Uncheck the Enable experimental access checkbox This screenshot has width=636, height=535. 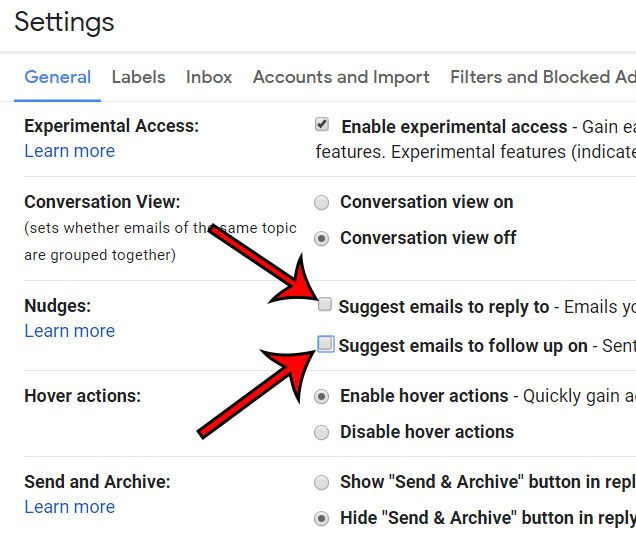click(322, 125)
